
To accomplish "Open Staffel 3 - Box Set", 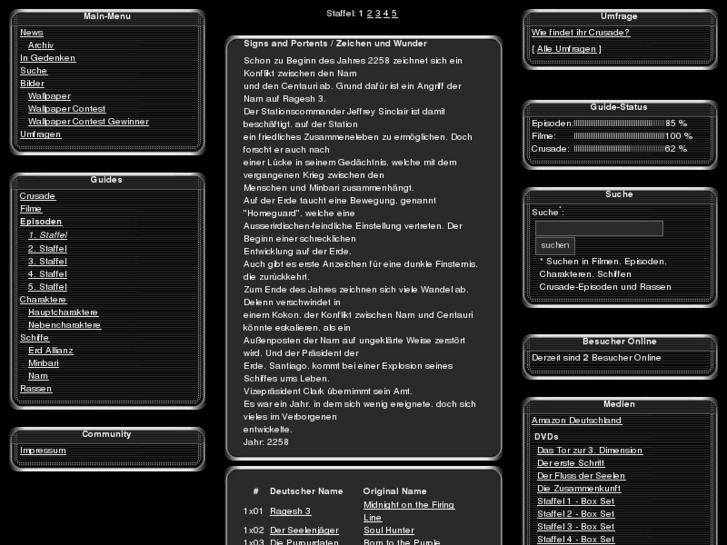I will pos(576,527).
